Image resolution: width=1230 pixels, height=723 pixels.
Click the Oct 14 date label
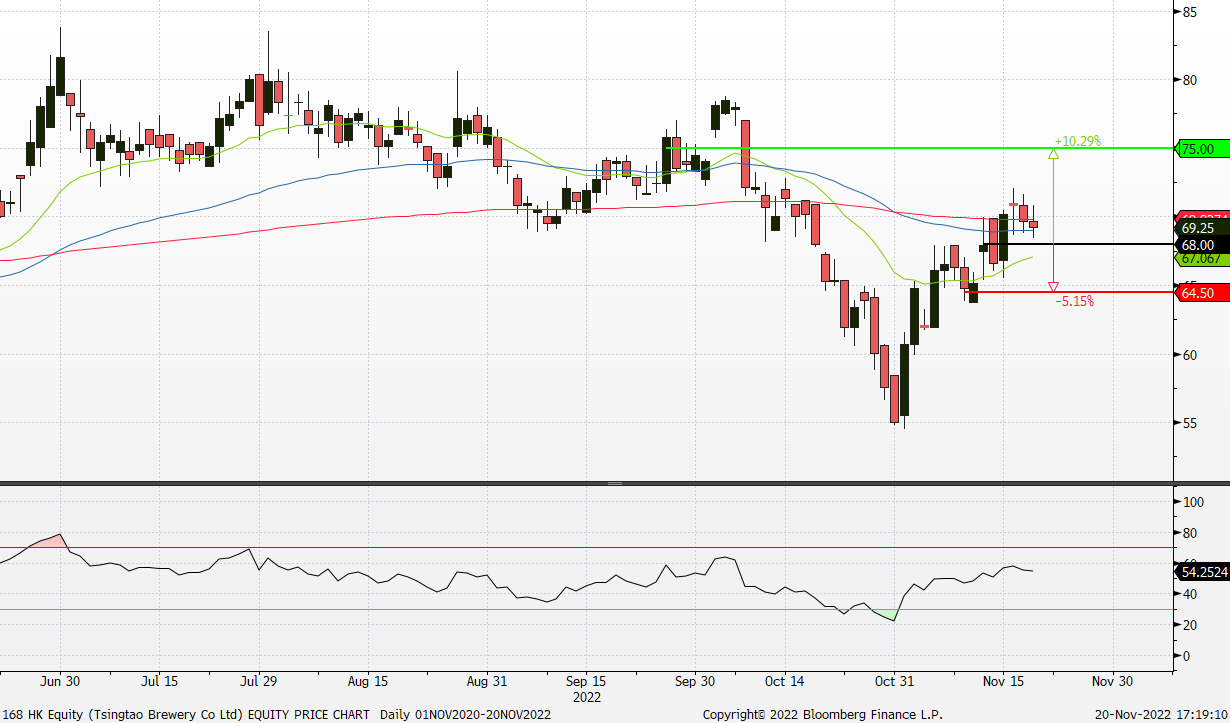[784, 682]
